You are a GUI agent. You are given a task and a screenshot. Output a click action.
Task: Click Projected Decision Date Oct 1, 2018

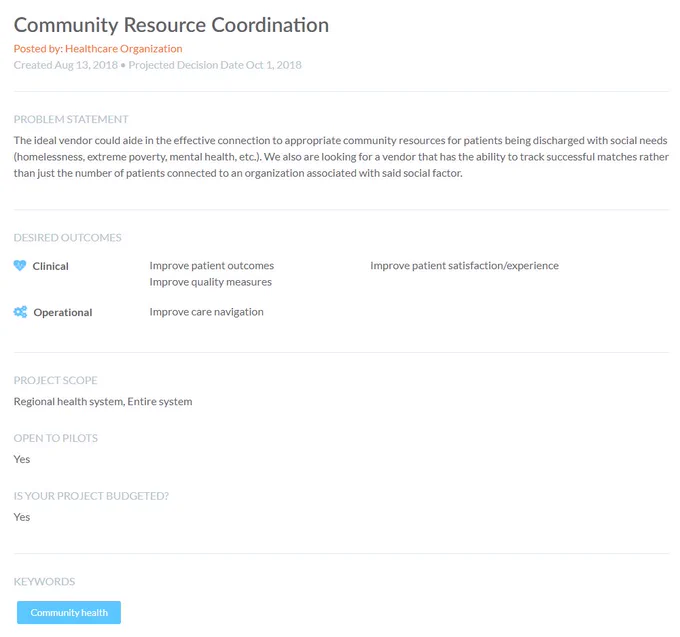pyautogui.click(x=215, y=65)
